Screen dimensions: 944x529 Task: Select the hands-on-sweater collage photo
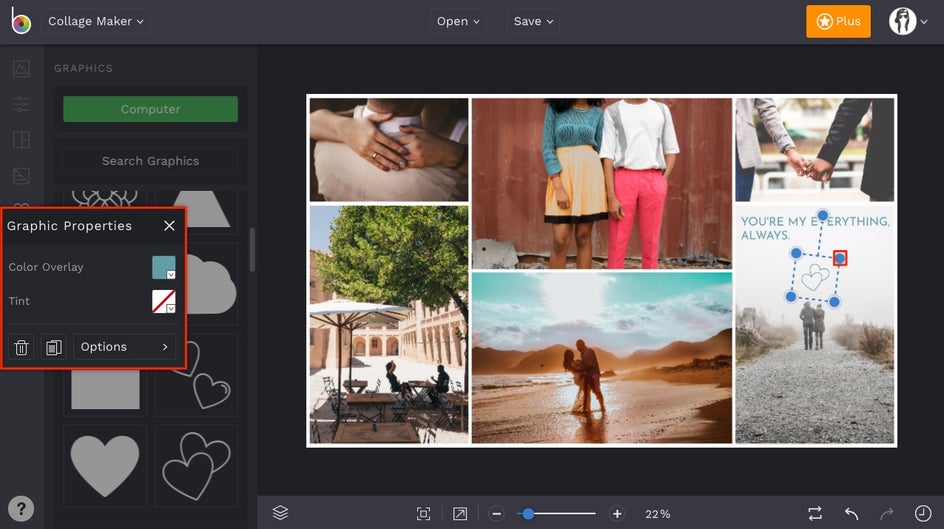[389, 149]
